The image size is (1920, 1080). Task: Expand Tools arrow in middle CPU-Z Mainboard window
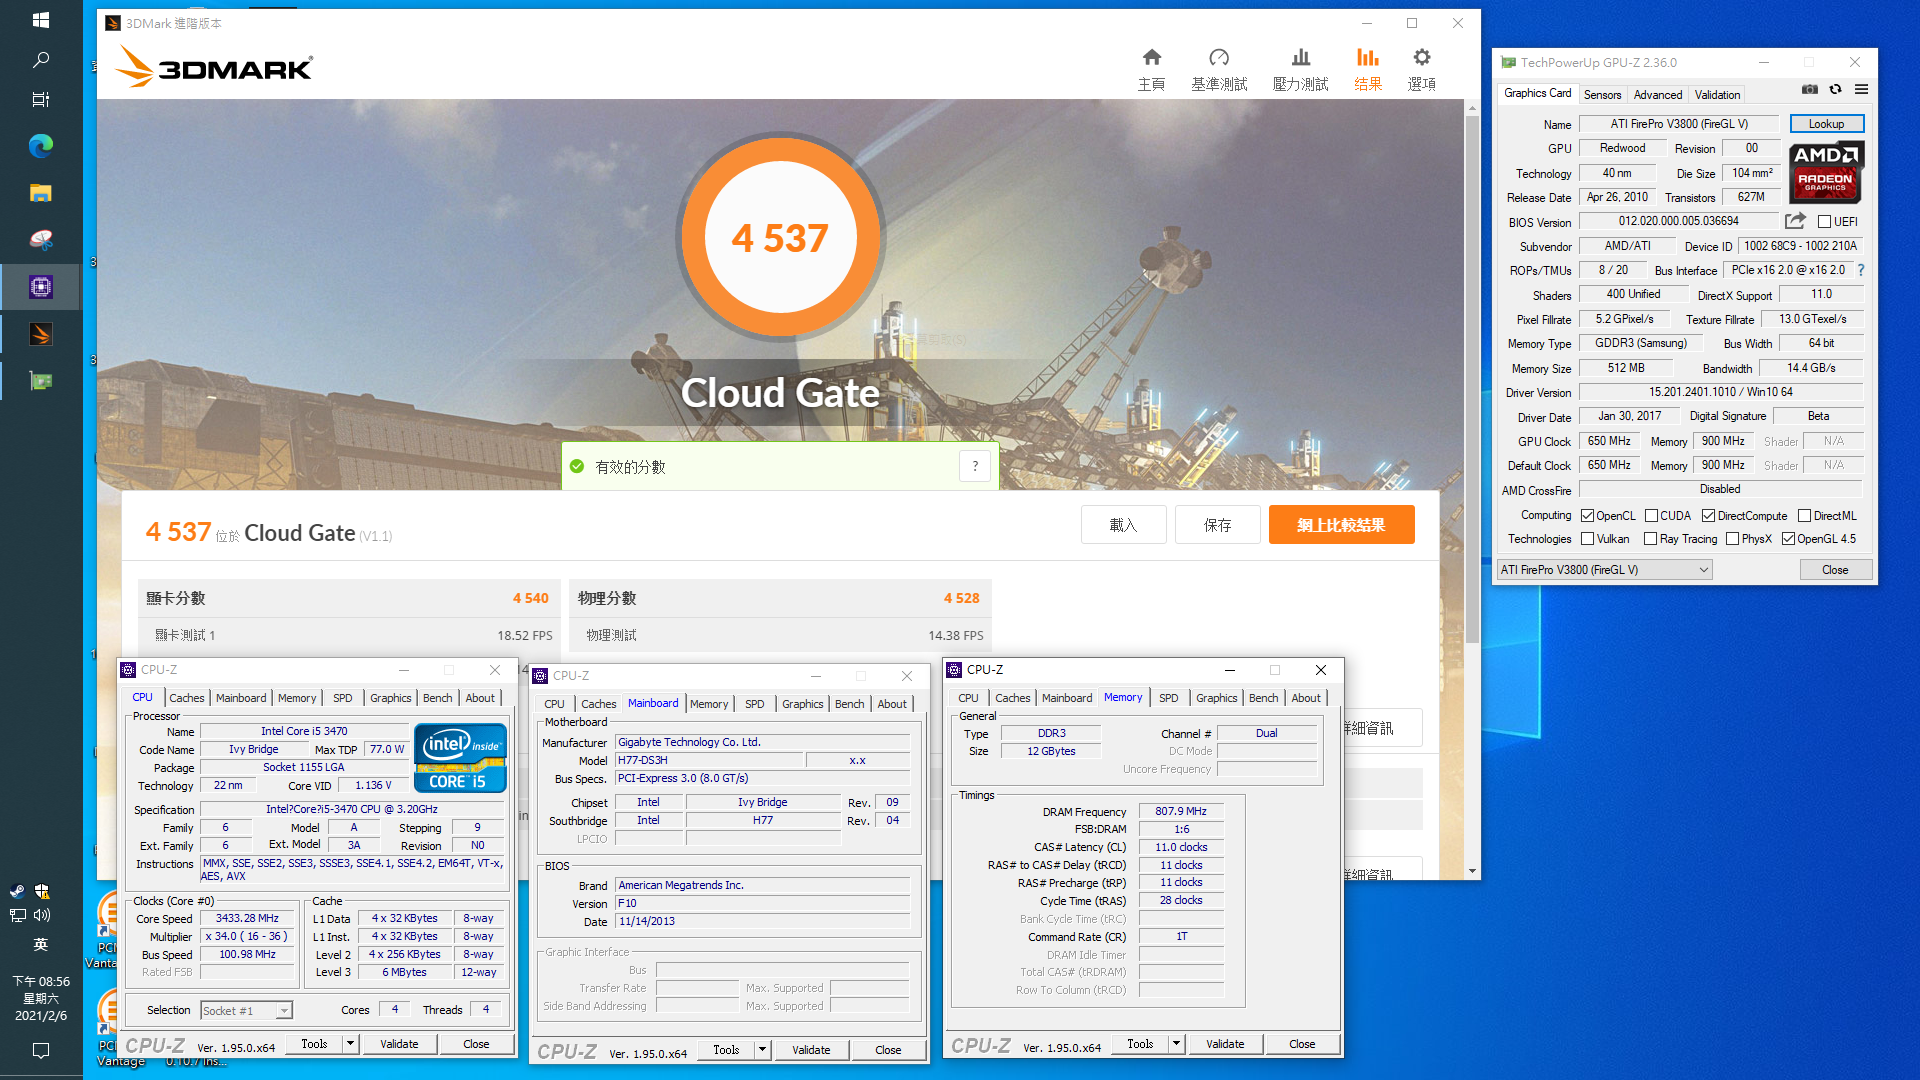click(762, 1050)
